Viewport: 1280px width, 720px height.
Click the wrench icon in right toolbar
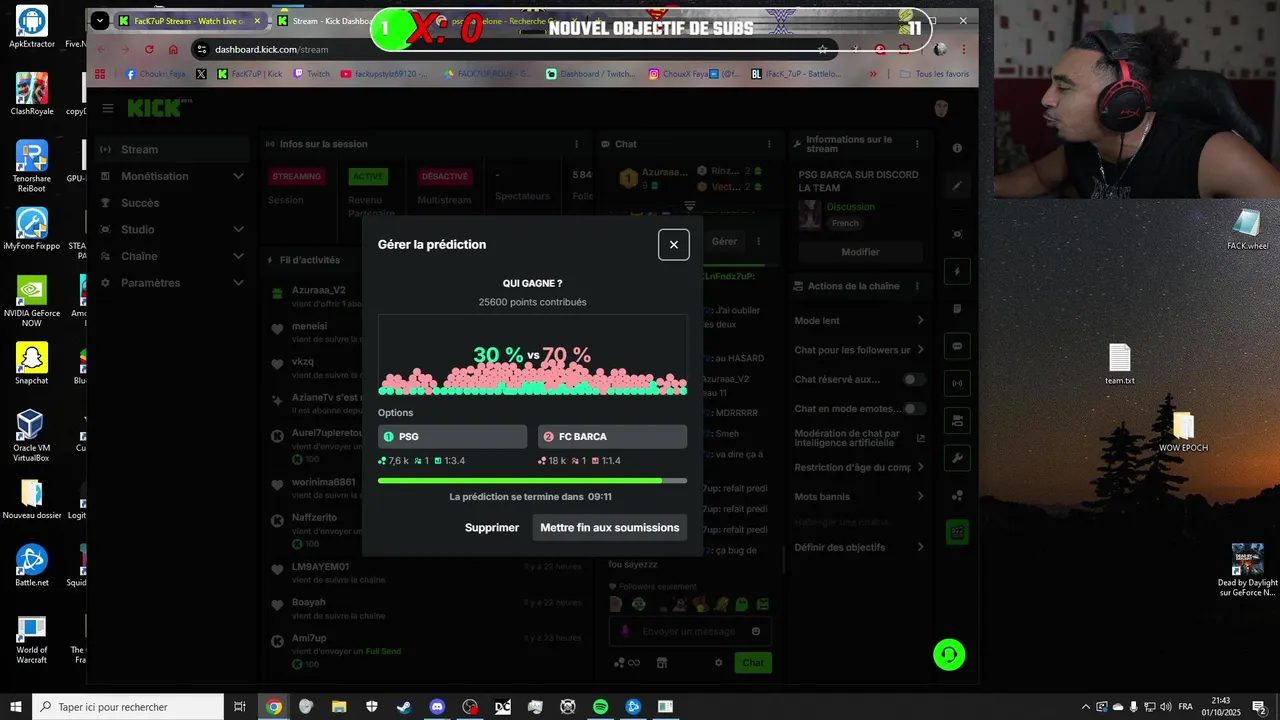coord(957,458)
